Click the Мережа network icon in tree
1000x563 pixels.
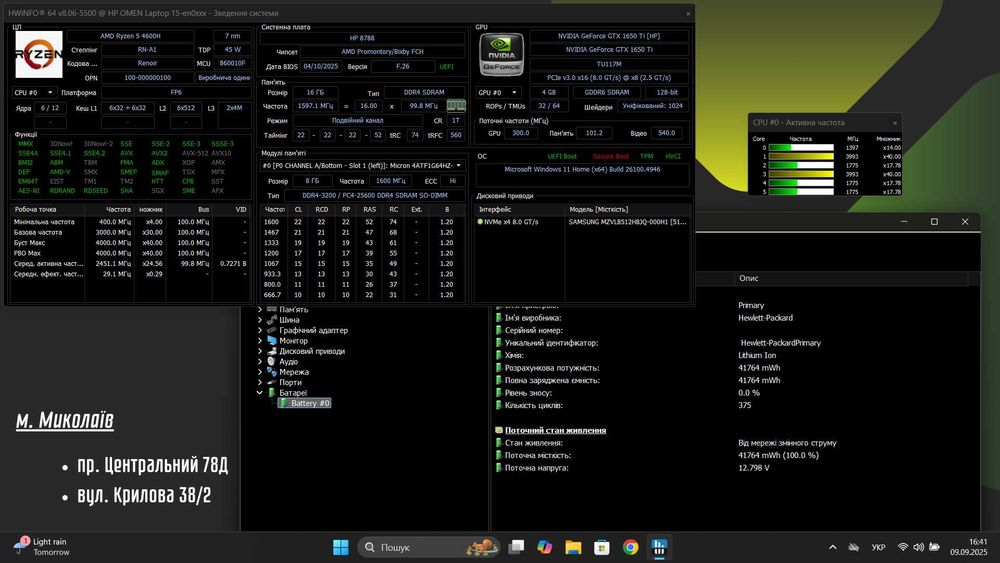271,372
